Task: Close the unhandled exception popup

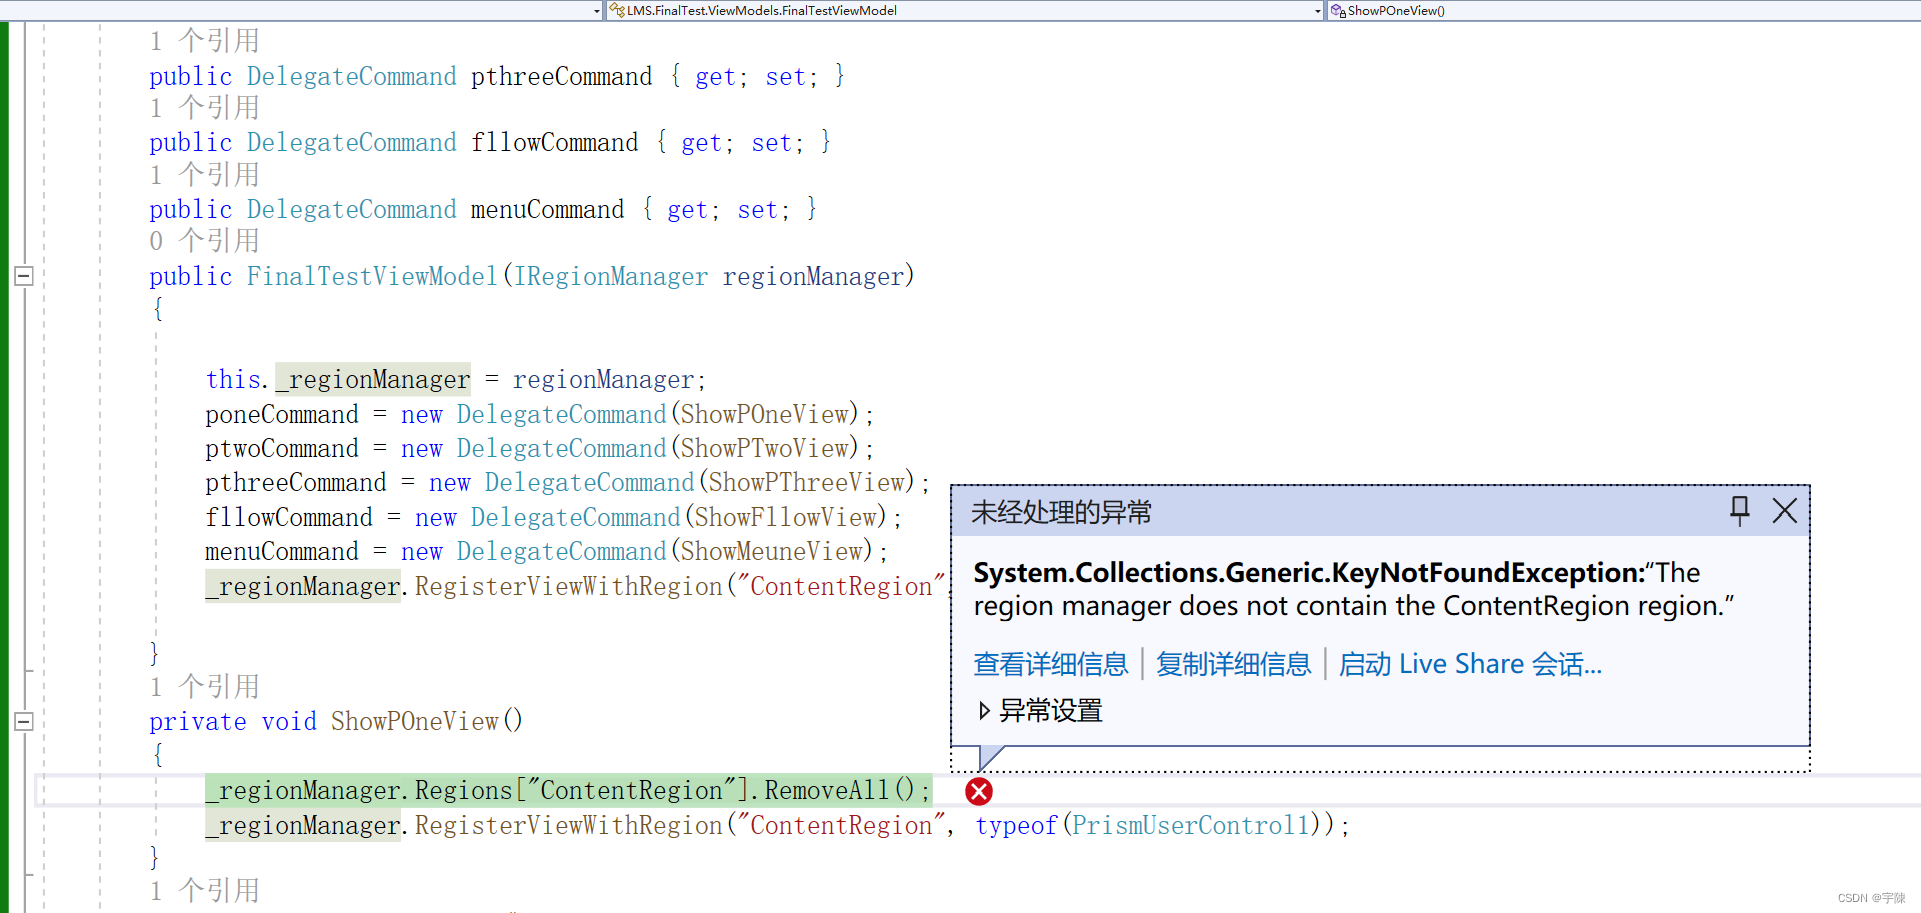Action: point(1785,511)
